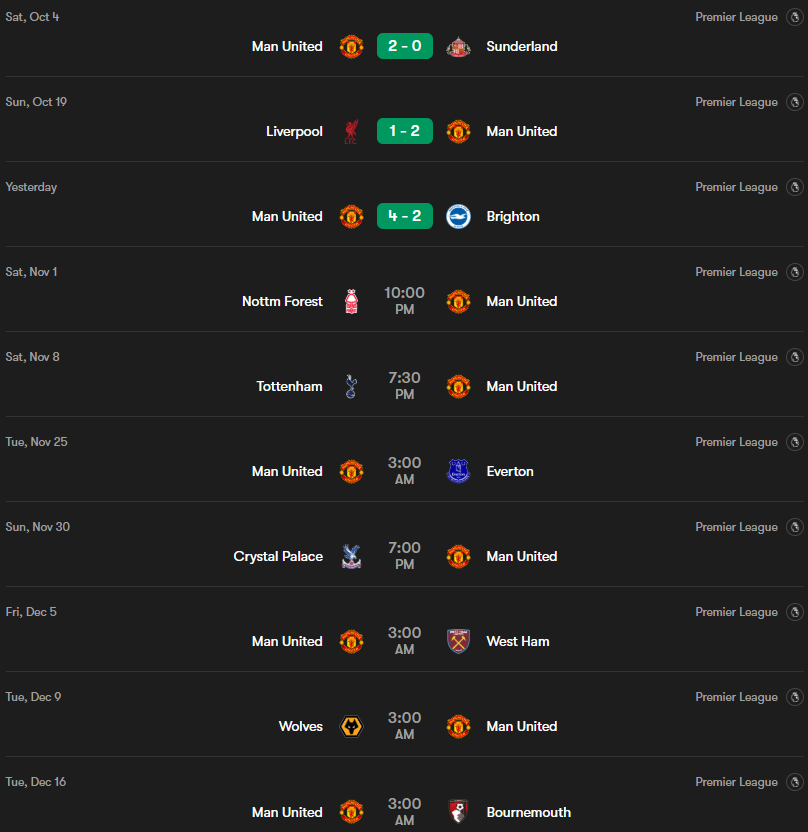Viewport: 808px width, 832px height.
Task: Click the Brighton club crest icon
Action: [459, 217]
